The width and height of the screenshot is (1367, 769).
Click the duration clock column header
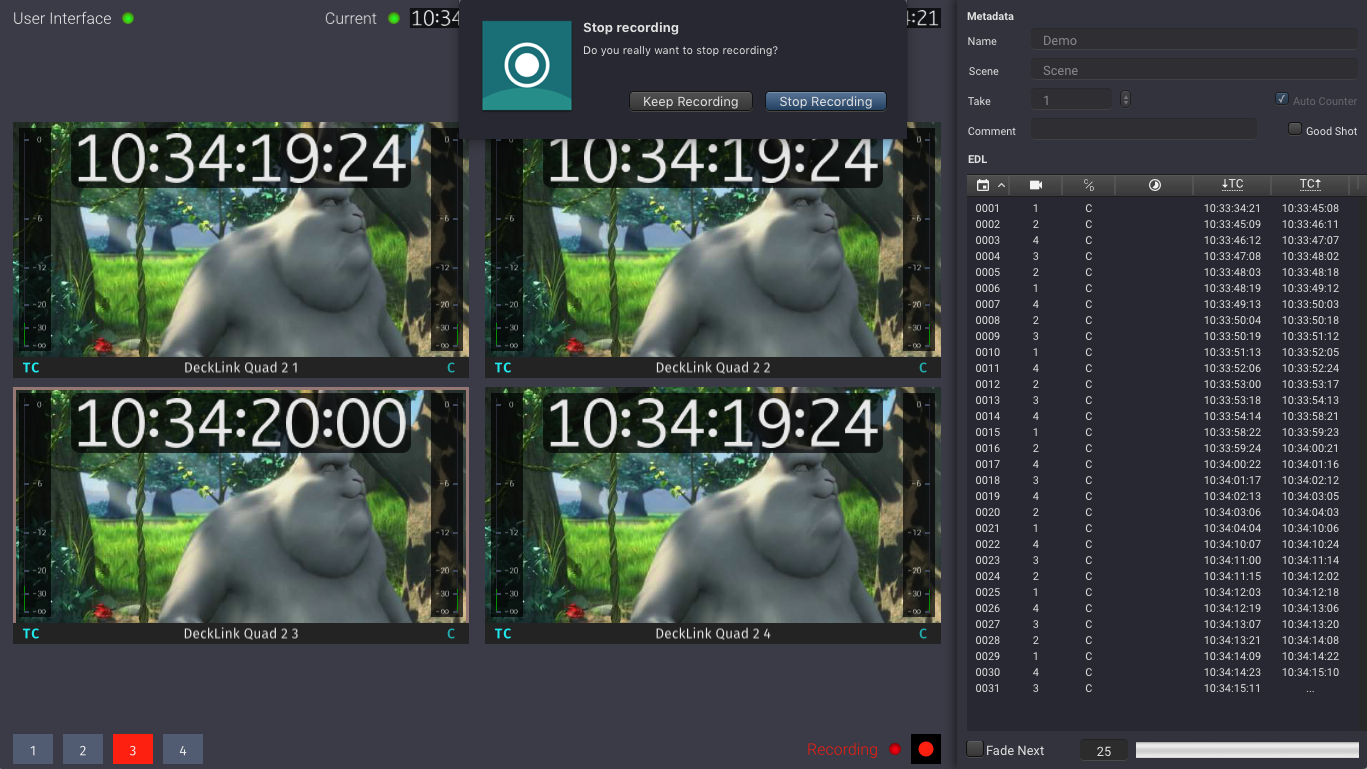[x=1154, y=185]
